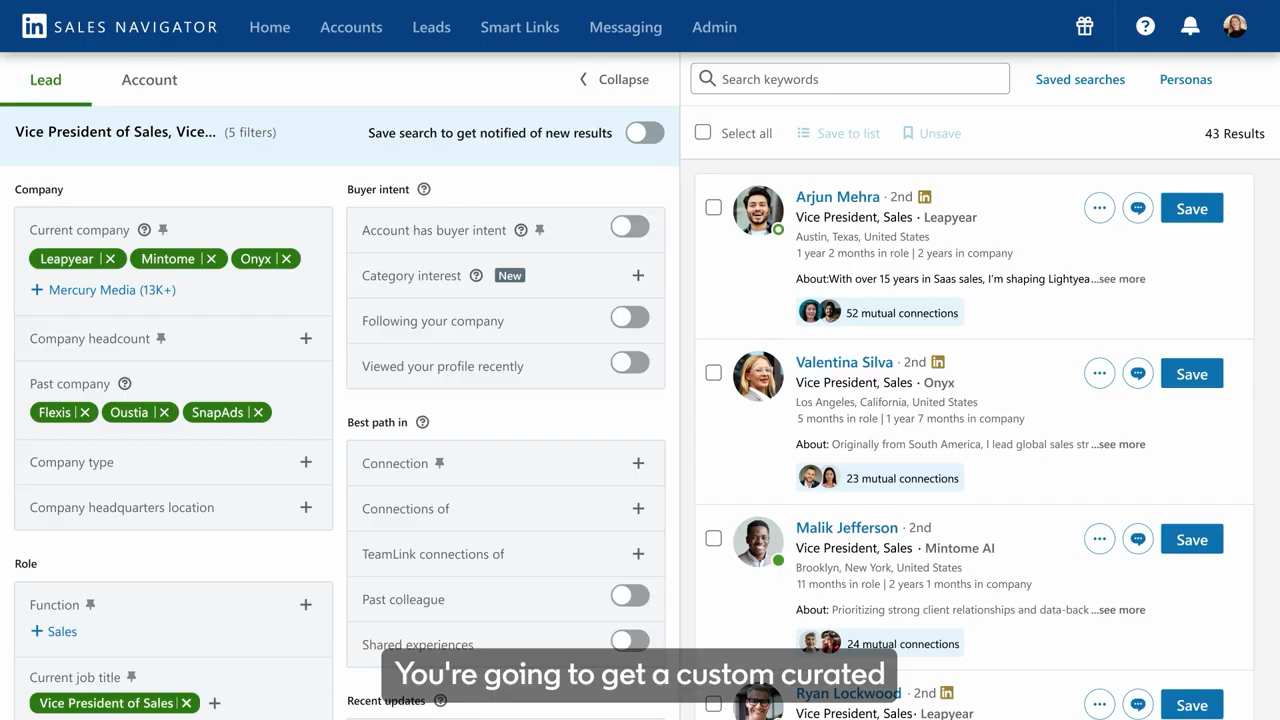Enable Following your company toggle

(x=630, y=318)
